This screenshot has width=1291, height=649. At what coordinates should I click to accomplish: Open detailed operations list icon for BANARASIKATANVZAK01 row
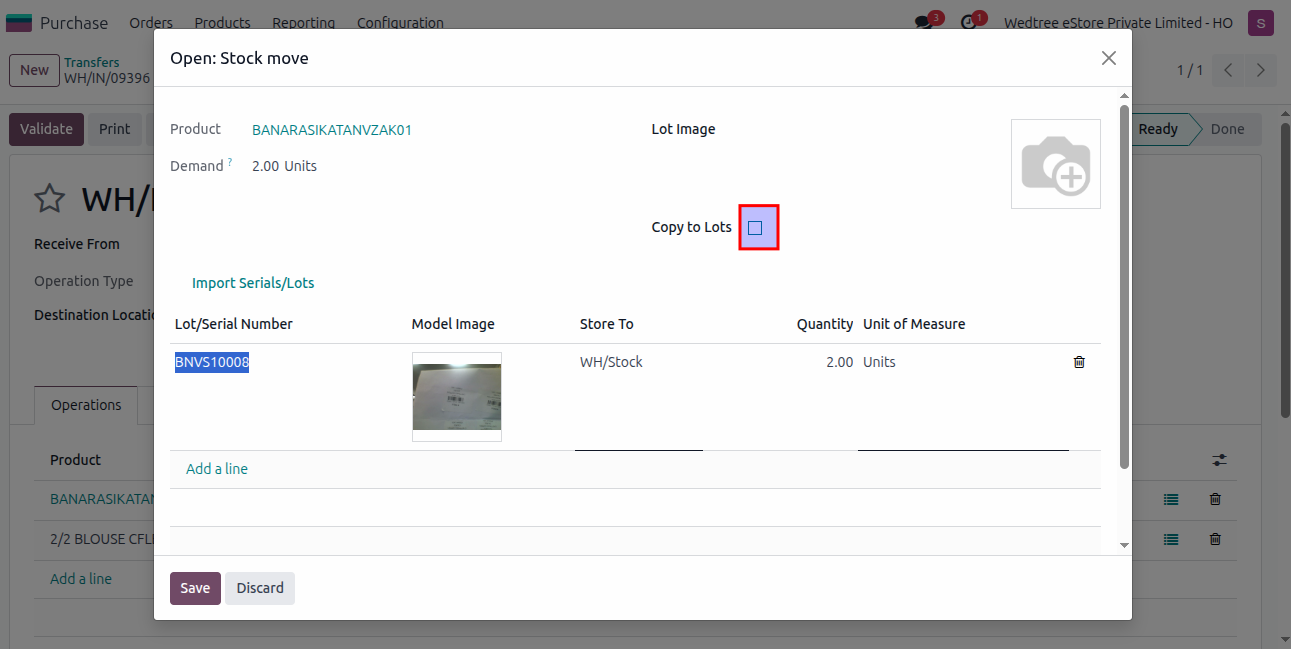(1170, 499)
